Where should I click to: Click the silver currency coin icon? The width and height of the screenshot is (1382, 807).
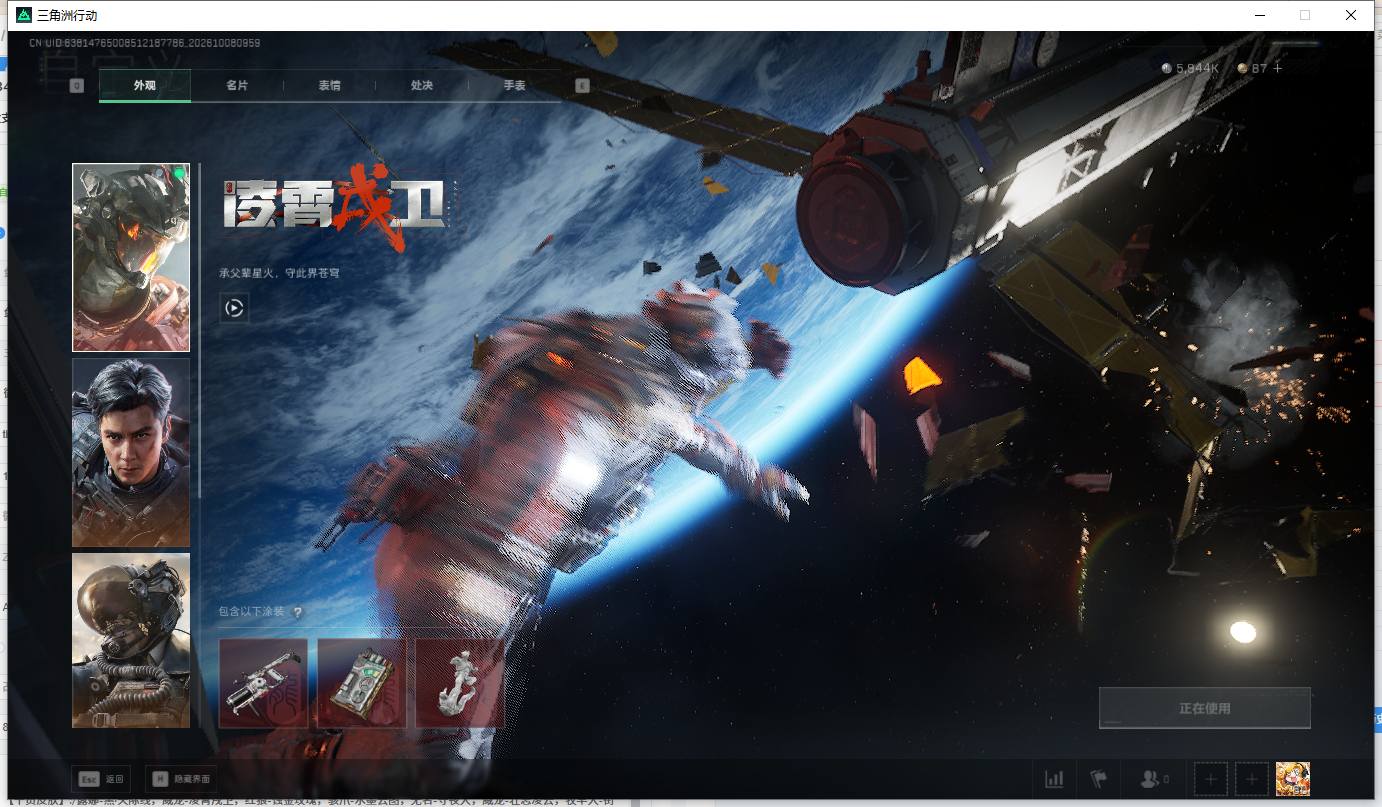pyautogui.click(x=1167, y=68)
